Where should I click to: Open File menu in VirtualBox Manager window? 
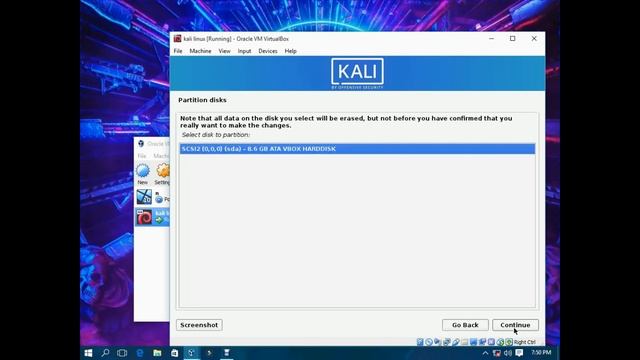tap(142, 156)
